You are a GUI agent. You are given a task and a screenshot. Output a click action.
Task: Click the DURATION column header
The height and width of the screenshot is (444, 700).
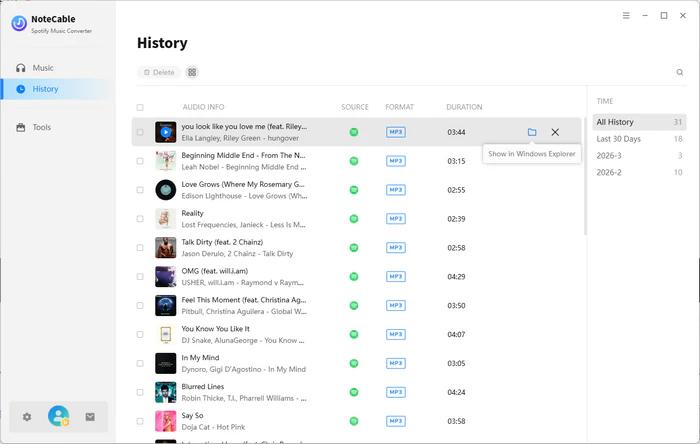coord(464,107)
